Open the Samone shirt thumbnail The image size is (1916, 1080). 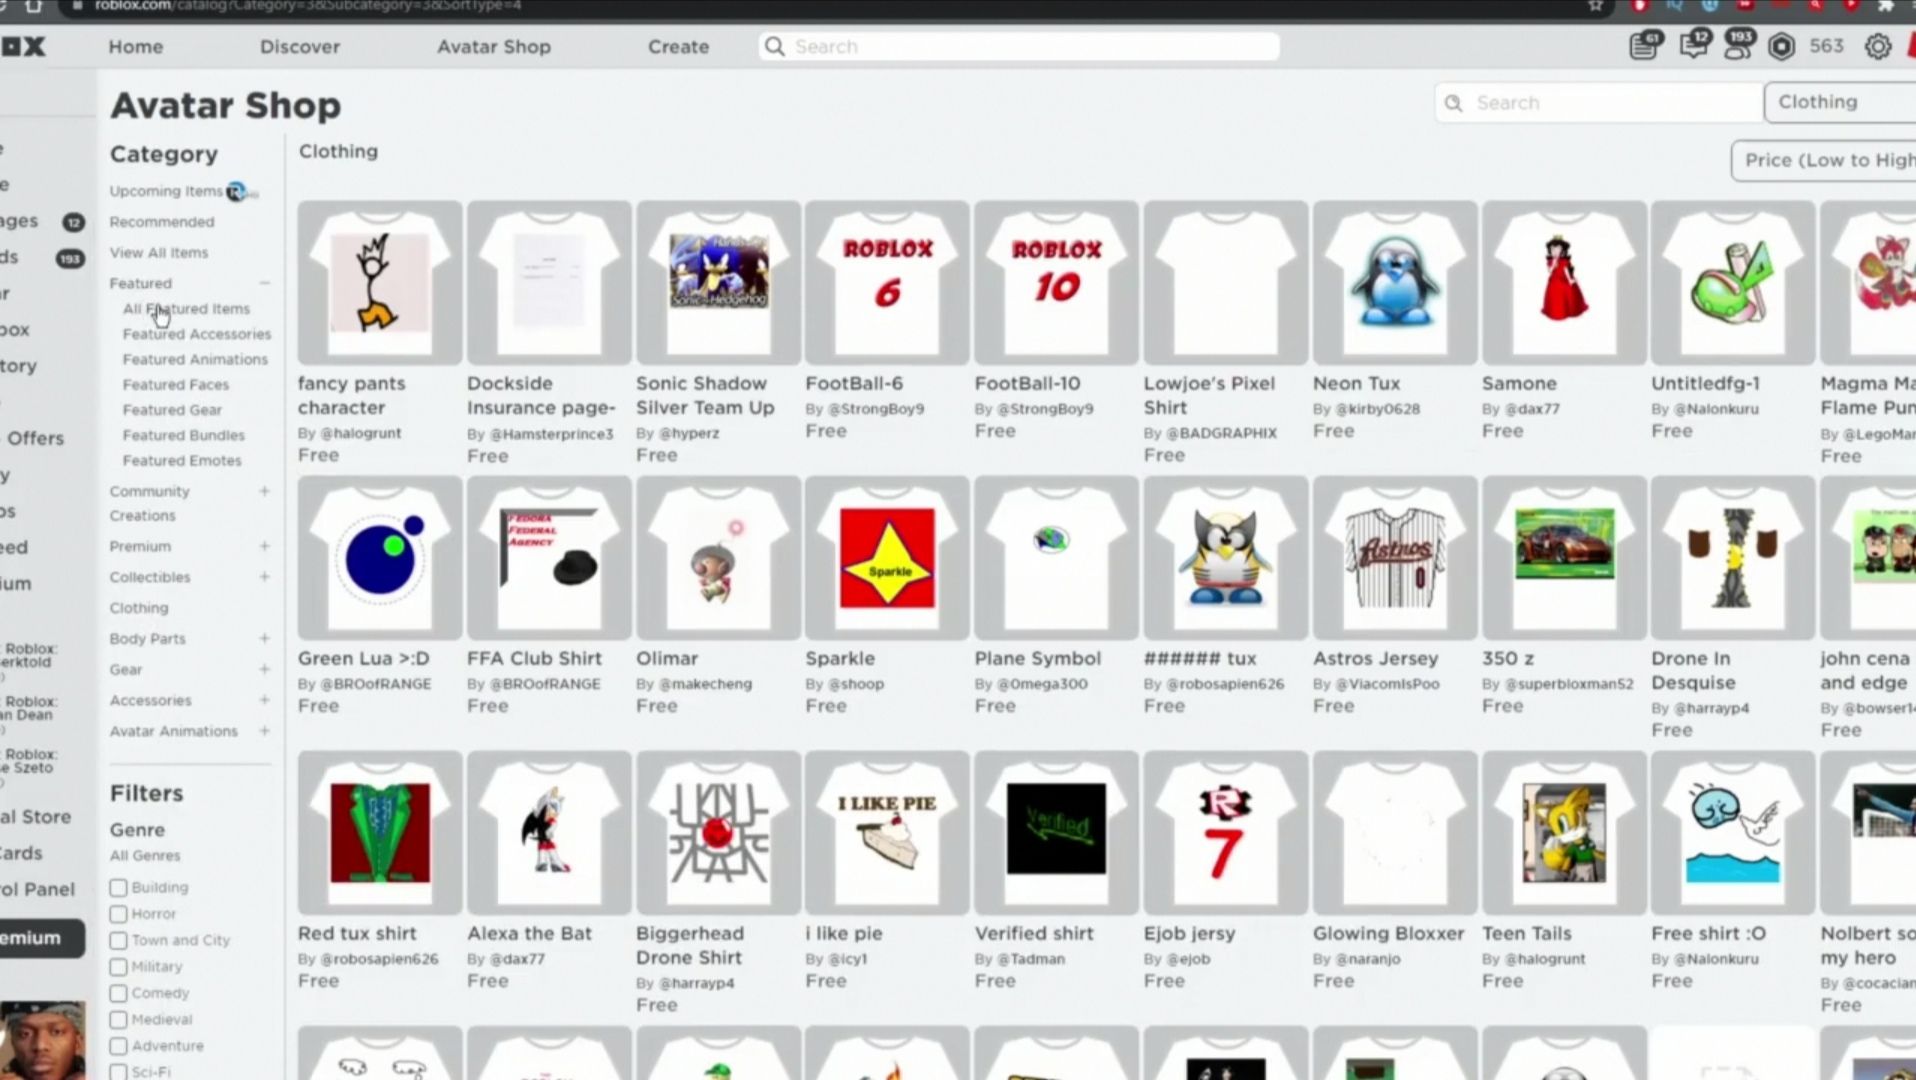[x=1564, y=283]
